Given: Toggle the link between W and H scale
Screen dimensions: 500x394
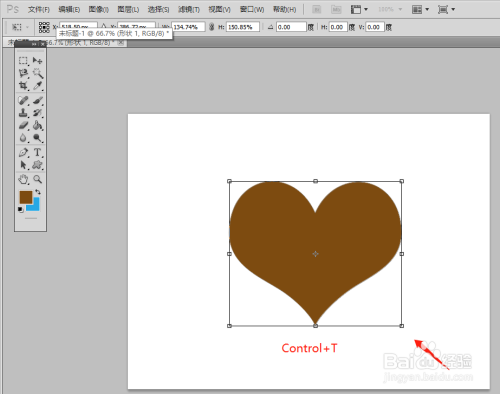Looking at the screenshot, I should click(x=211, y=27).
